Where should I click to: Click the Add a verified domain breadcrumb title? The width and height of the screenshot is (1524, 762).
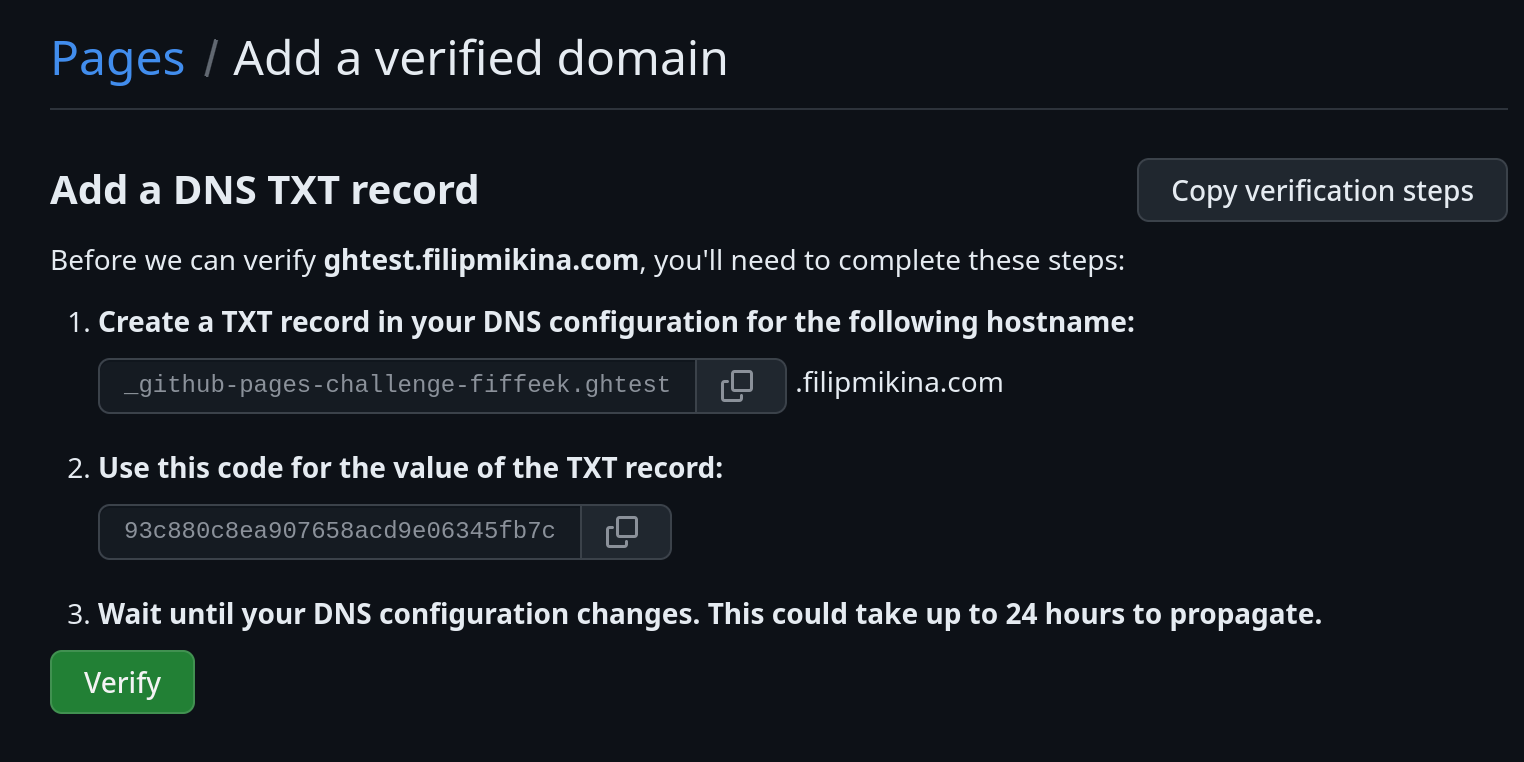coord(480,58)
